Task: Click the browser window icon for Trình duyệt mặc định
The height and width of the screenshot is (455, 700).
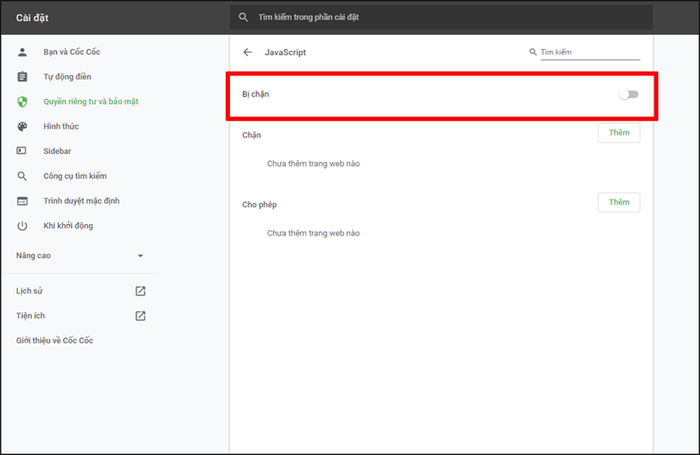Action: click(22, 201)
